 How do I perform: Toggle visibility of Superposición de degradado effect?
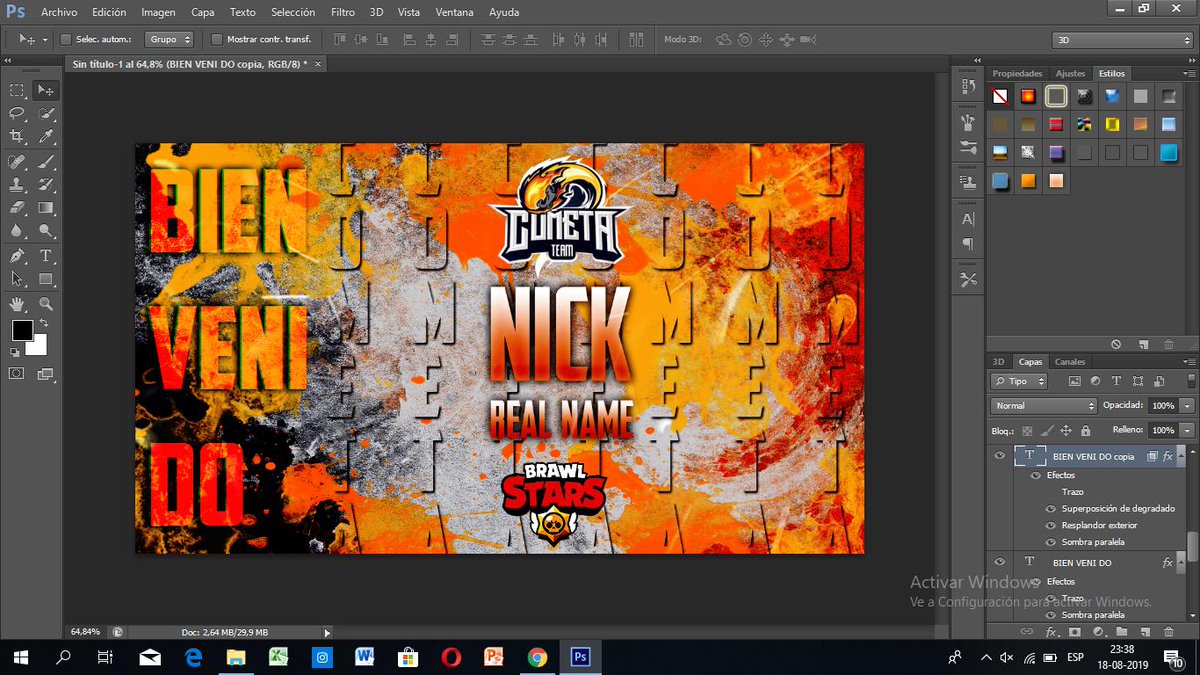[x=1051, y=509]
